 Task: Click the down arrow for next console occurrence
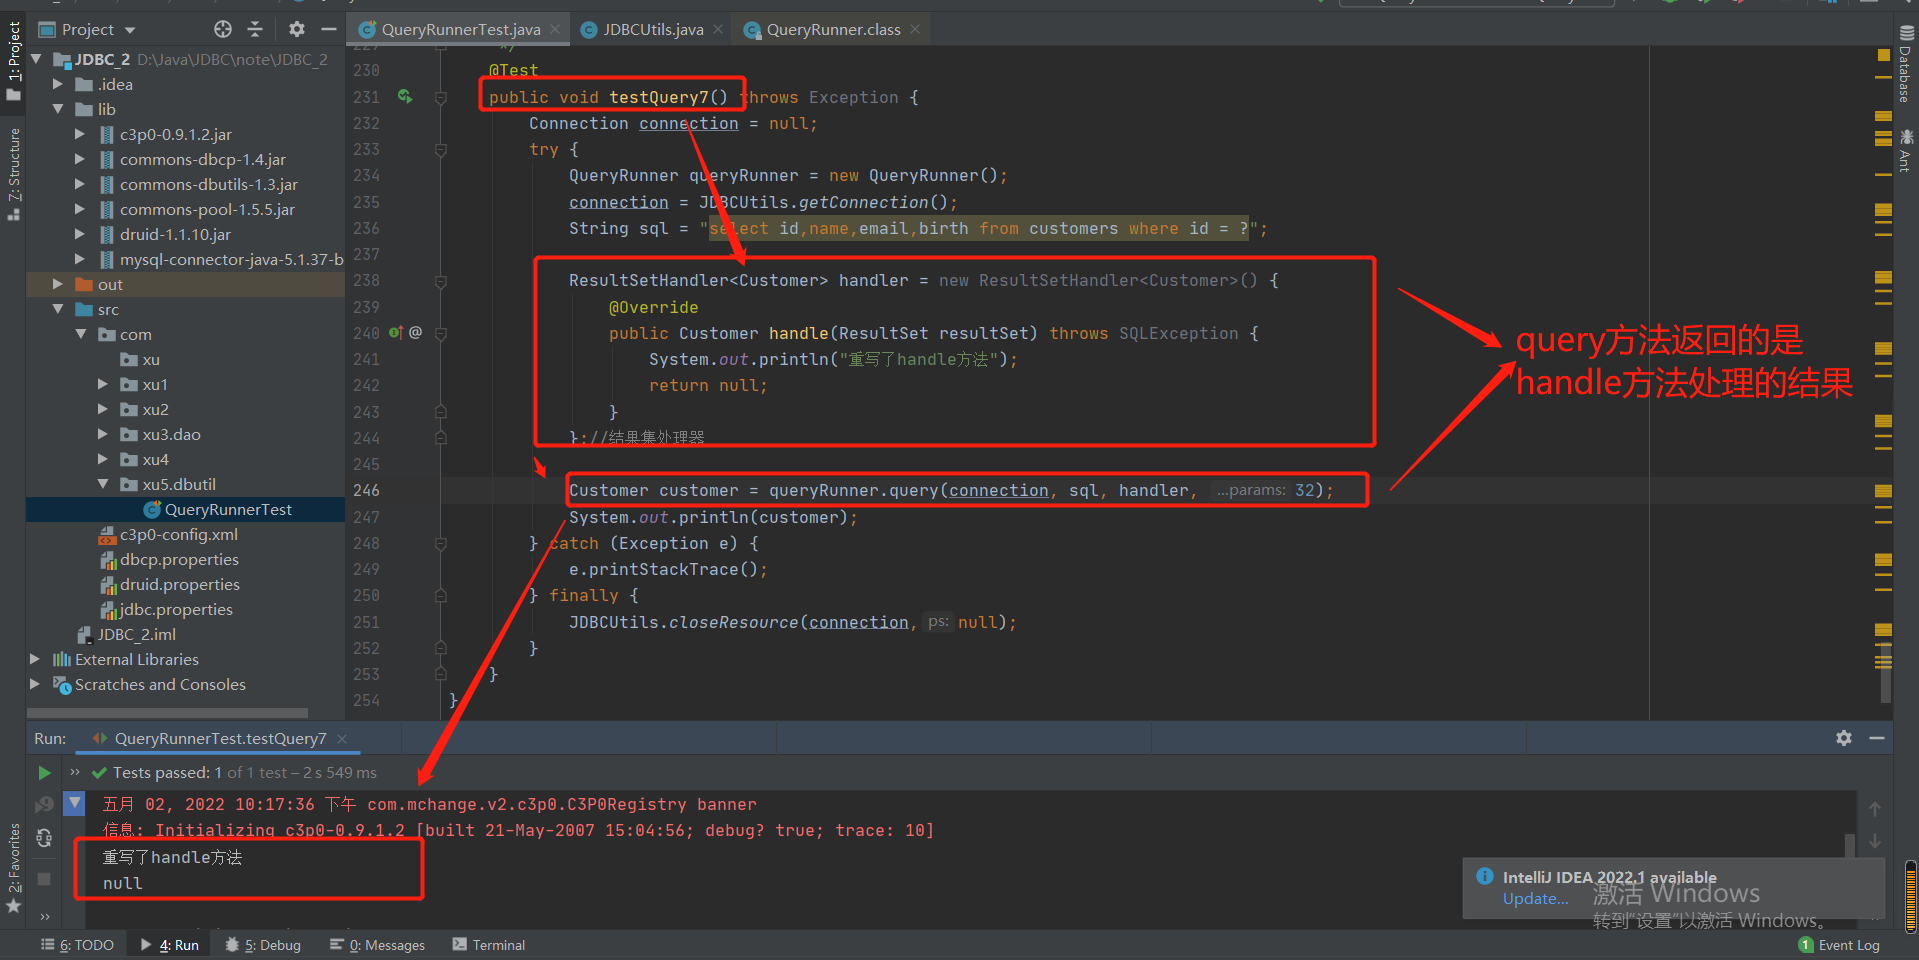point(1875,841)
